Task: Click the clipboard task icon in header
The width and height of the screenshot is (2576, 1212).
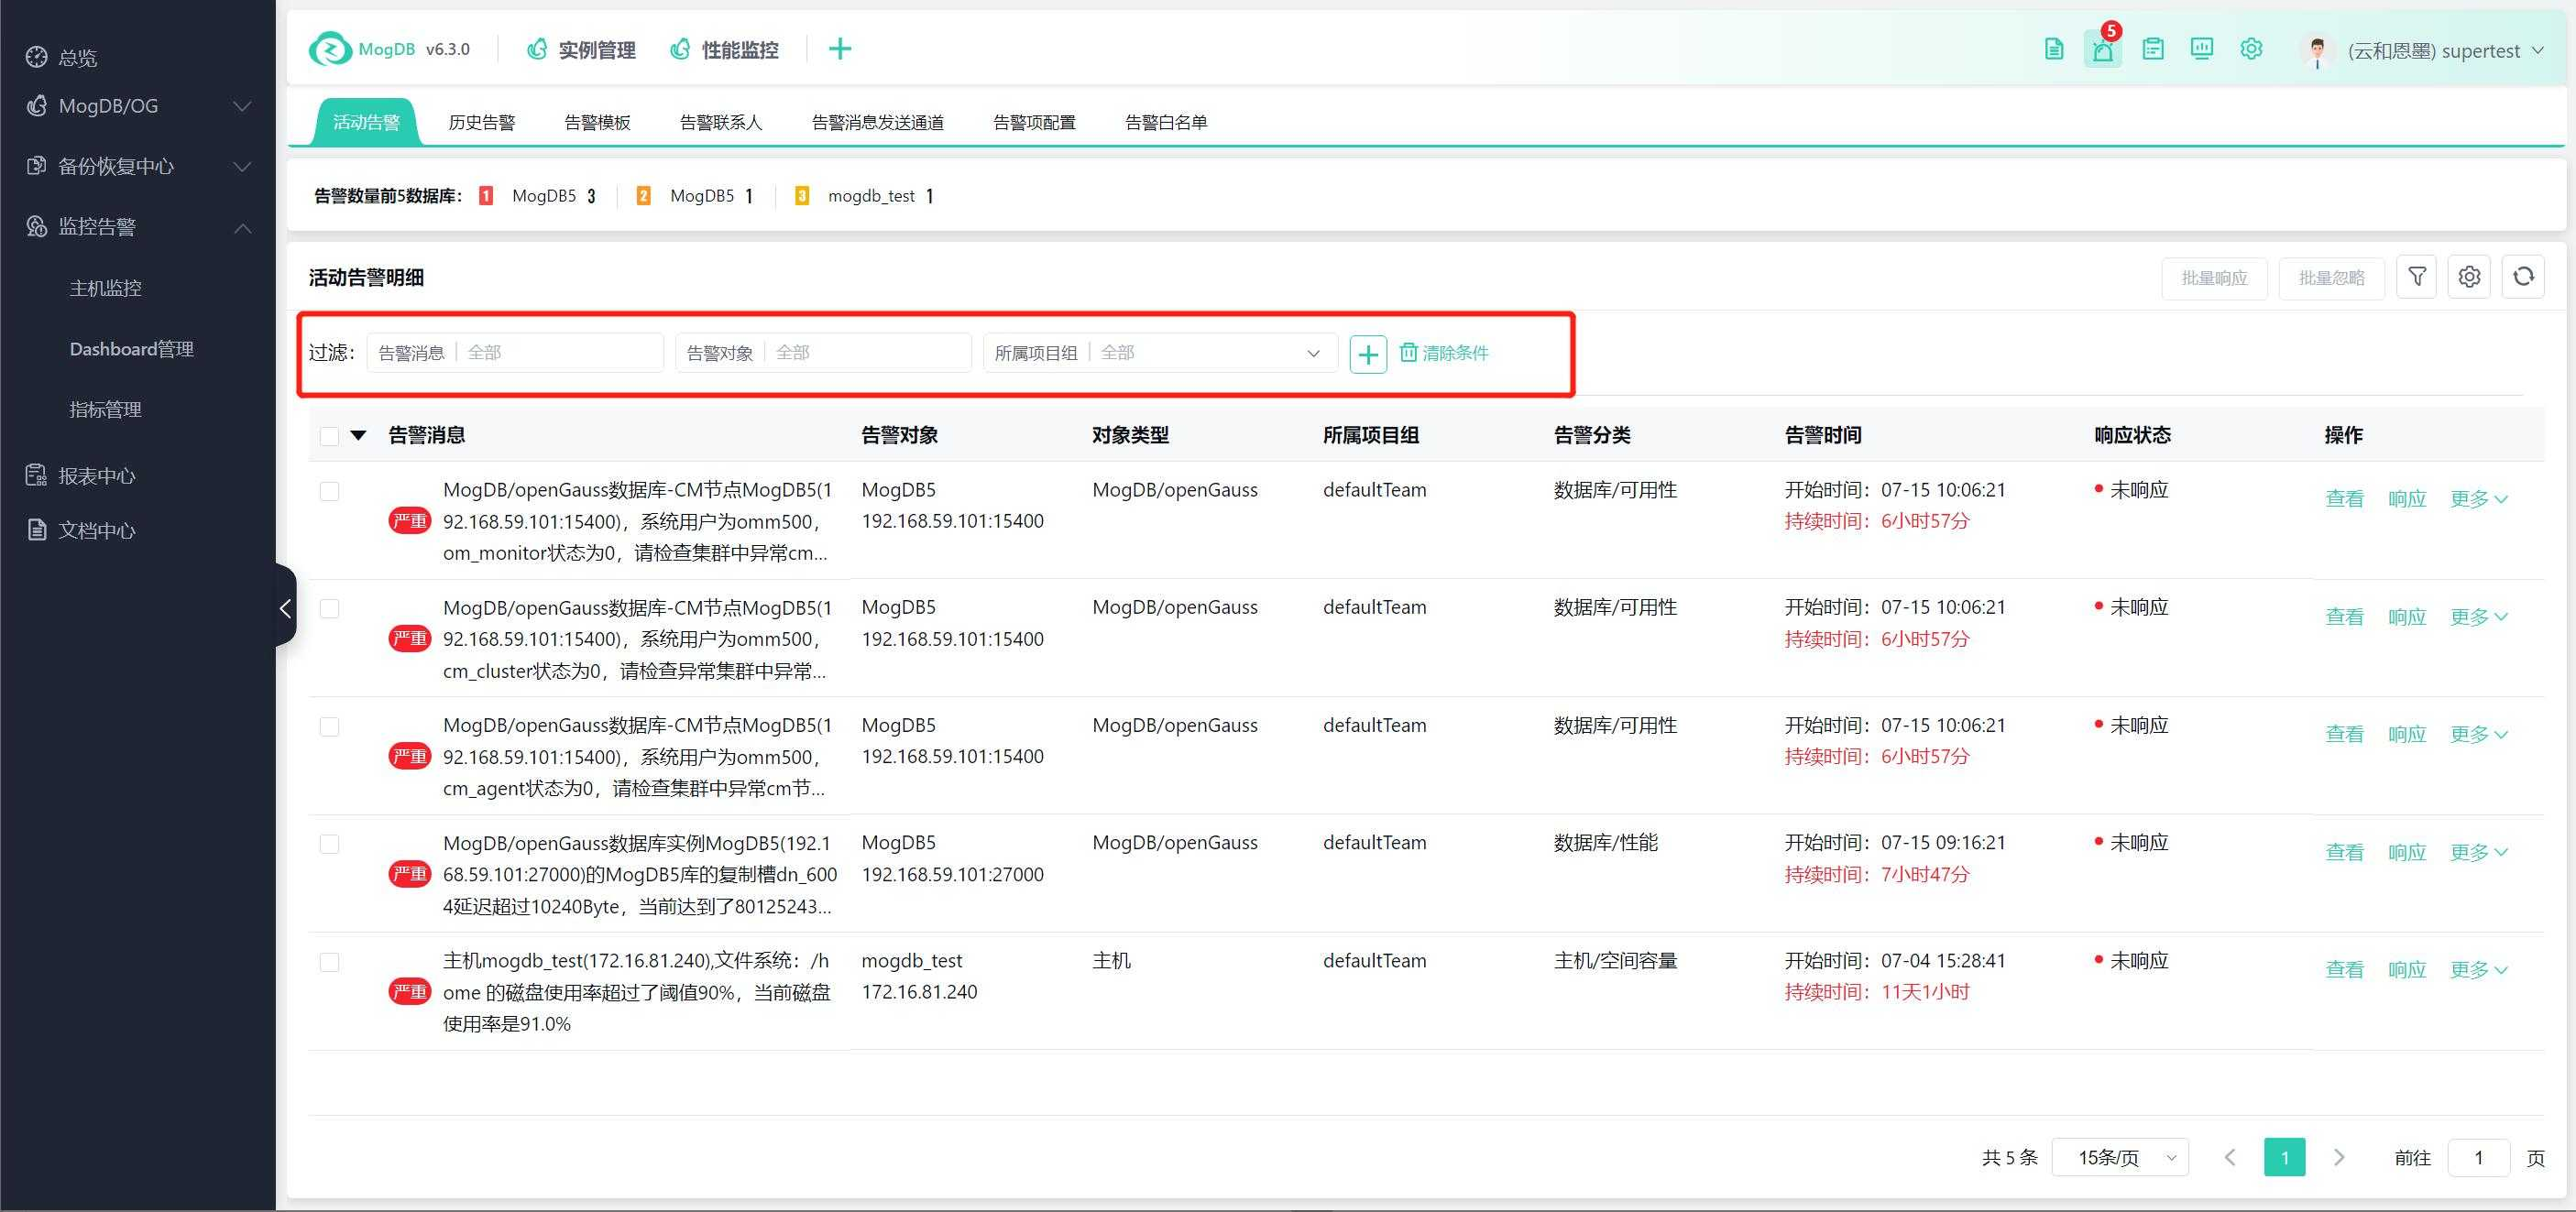Action: (x=2153, y=49)
